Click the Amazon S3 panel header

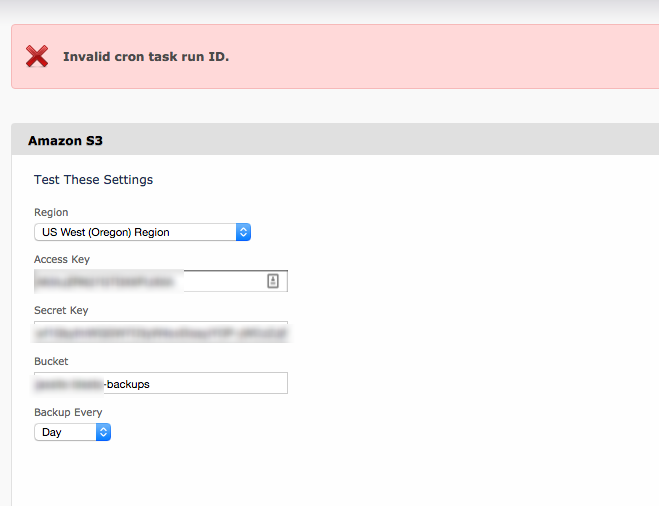tap(335, 140)
